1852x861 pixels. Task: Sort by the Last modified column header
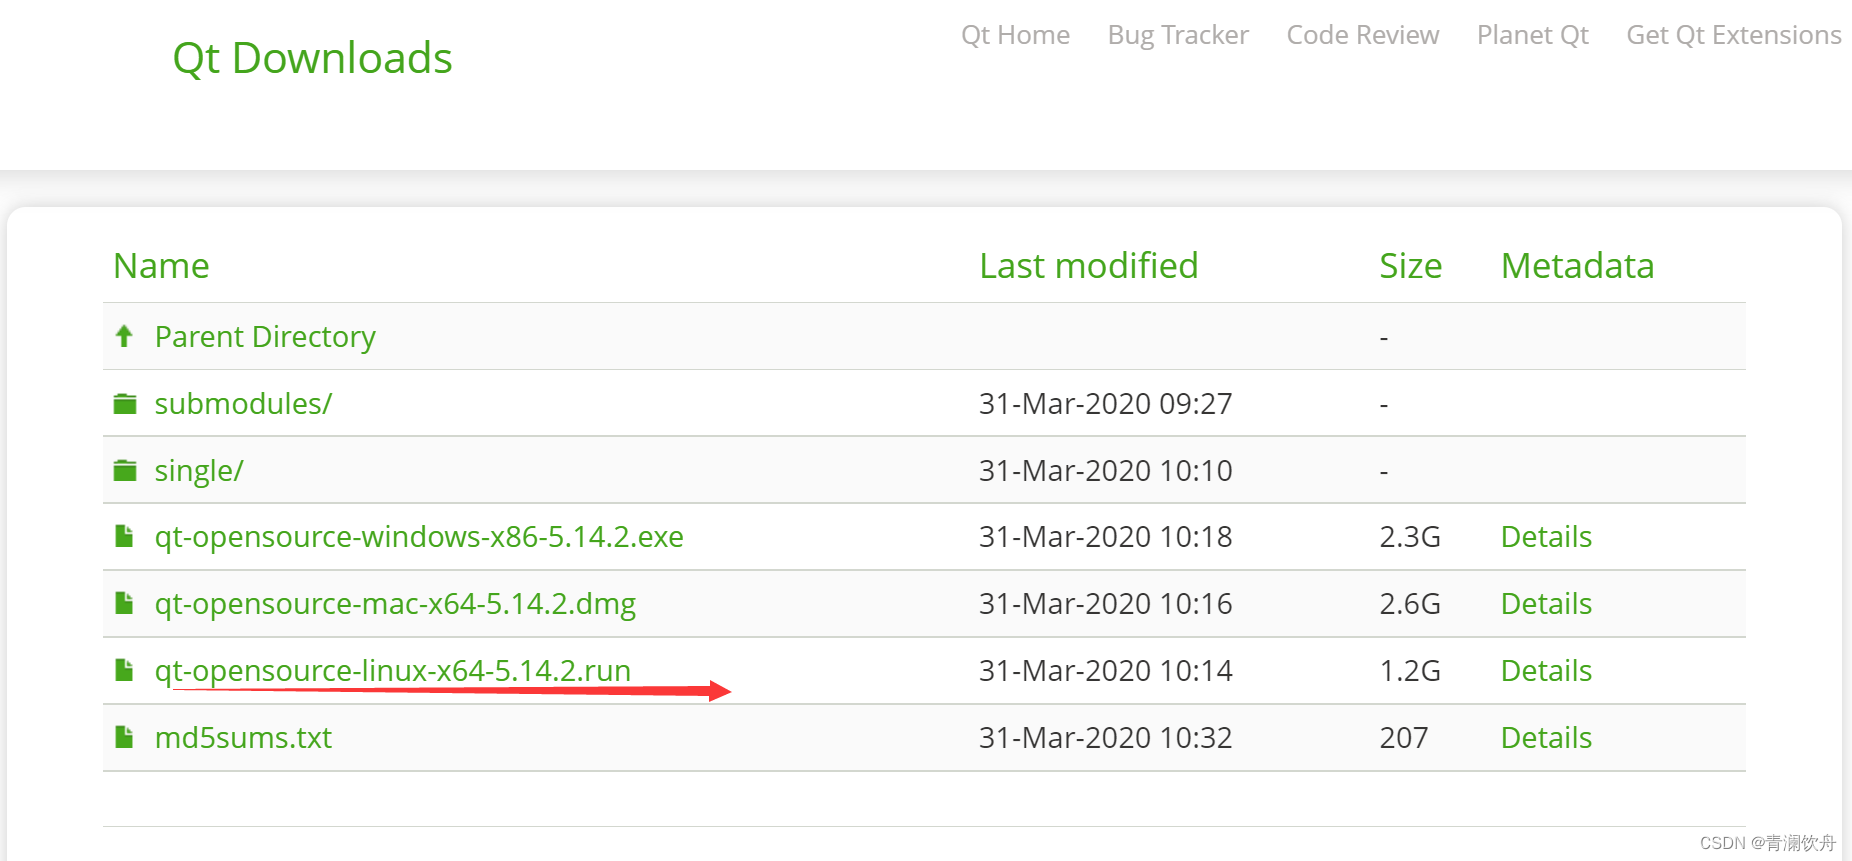(x=1088, y=266)
